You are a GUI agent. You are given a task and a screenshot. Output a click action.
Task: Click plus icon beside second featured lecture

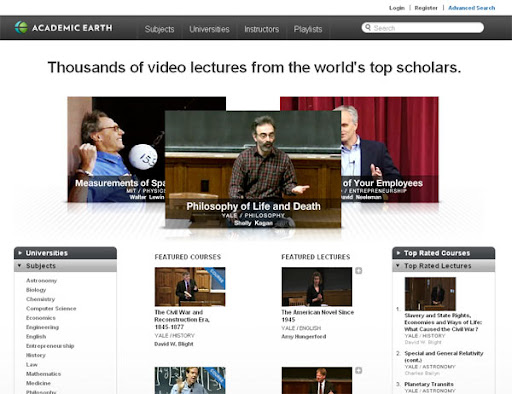point(358,370)
